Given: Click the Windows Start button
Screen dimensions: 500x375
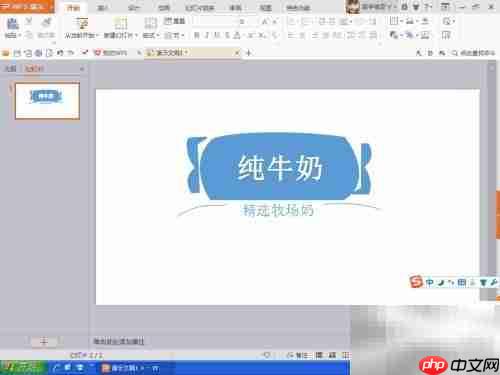Looking at the screenshot, I should (23, 368).
